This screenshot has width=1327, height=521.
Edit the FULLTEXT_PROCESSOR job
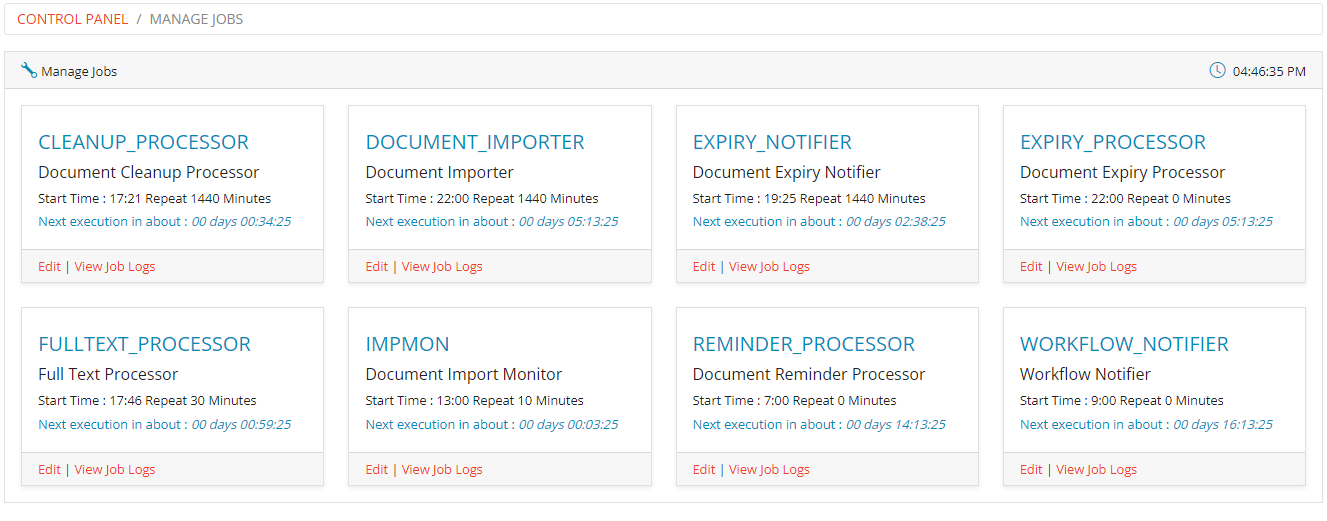click(x=49, y=469)
